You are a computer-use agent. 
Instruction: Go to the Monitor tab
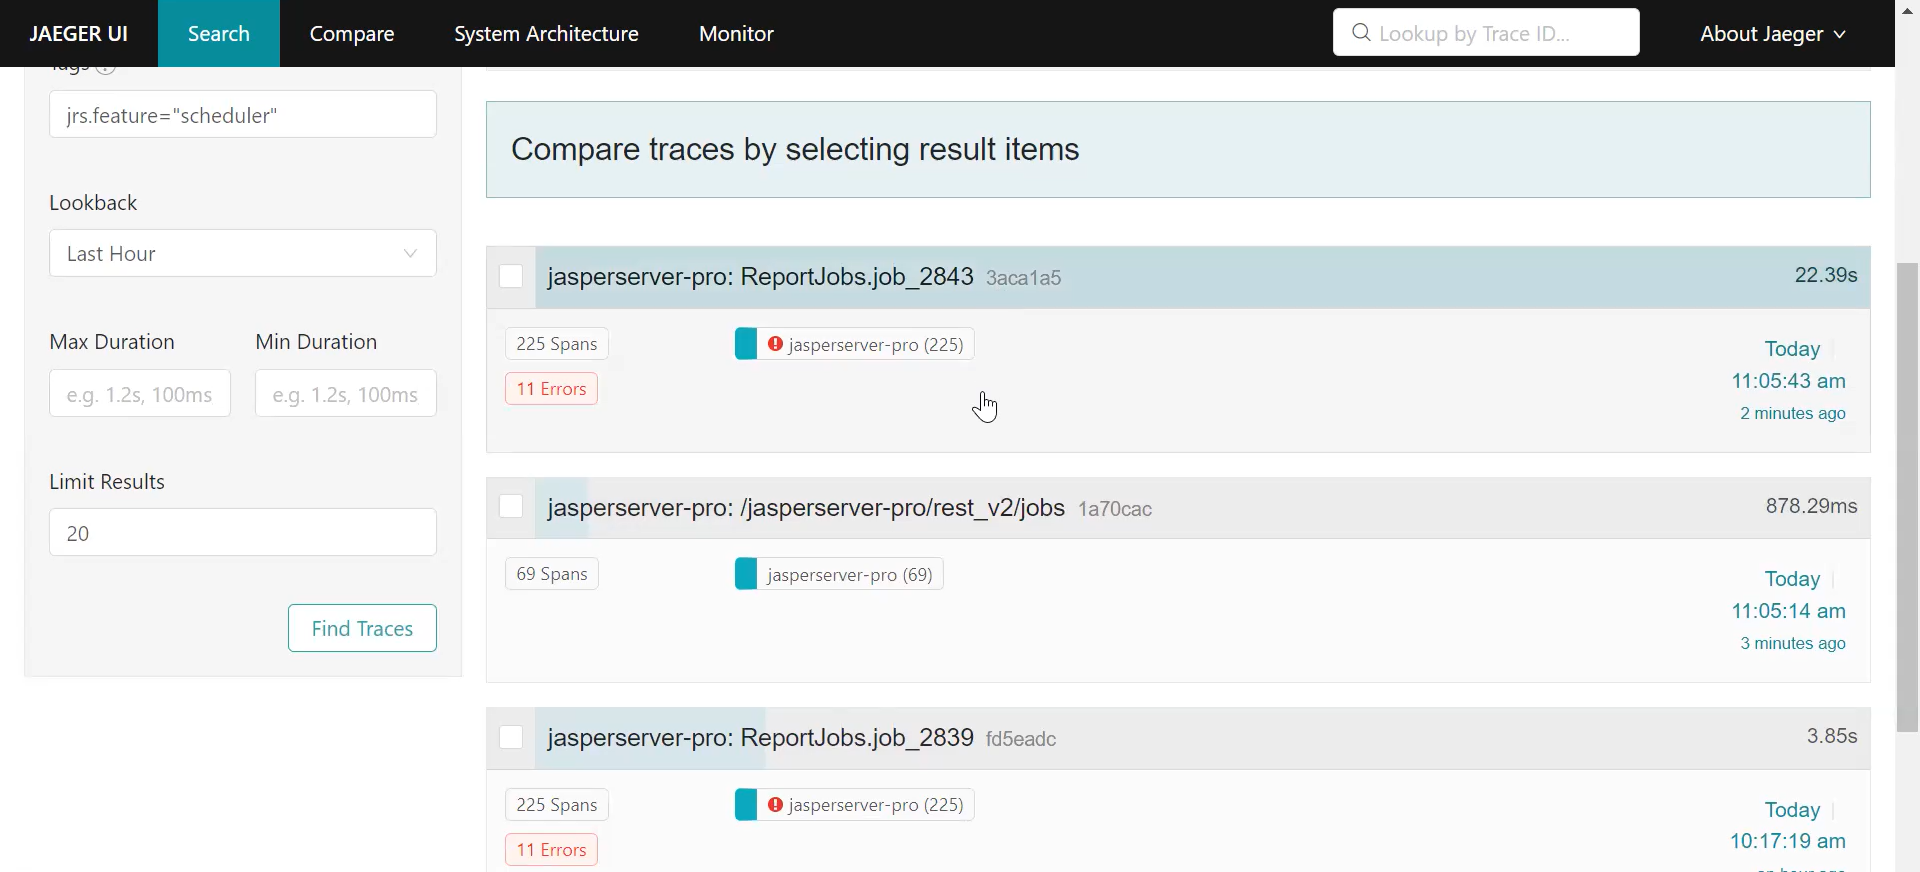[x=736, y=33]
